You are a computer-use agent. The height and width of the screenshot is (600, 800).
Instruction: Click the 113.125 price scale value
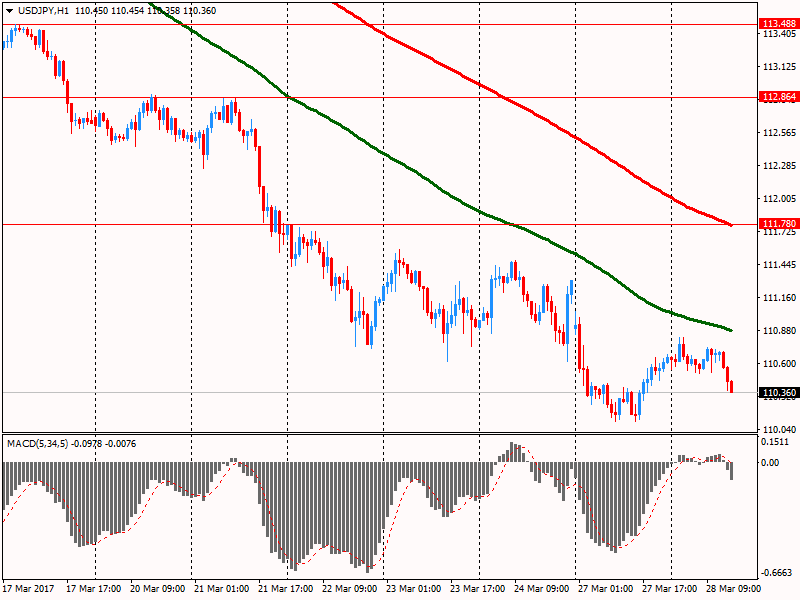click(780, 67)
